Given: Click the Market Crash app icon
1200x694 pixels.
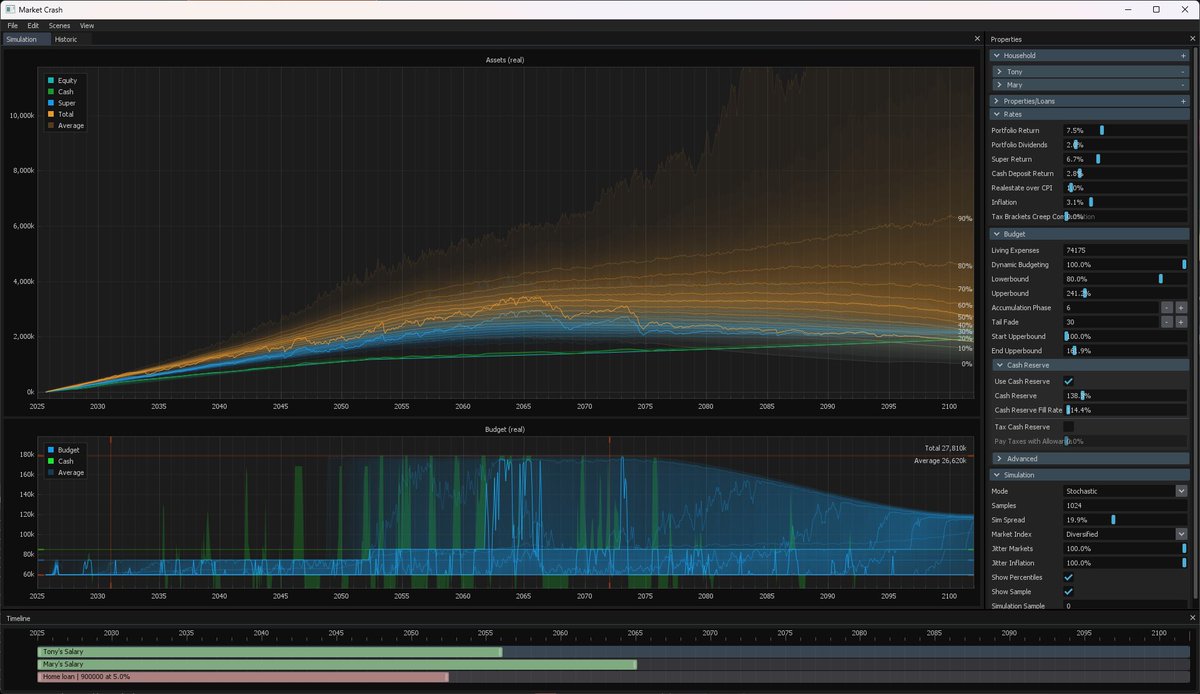Looking at the screenshot, I should coord(9,9).
